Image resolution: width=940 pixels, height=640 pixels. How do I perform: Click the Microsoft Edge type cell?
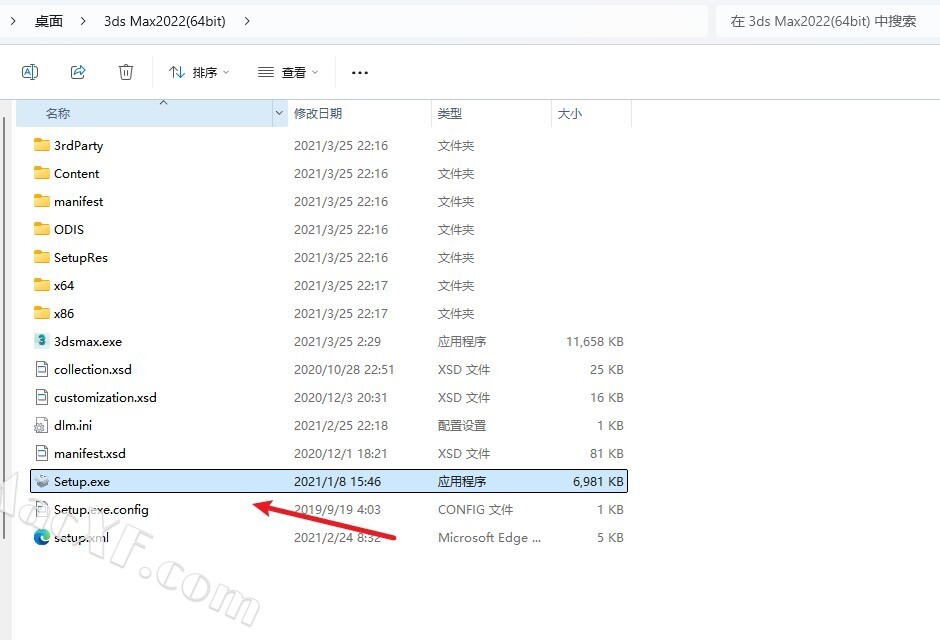click(489, 538)
